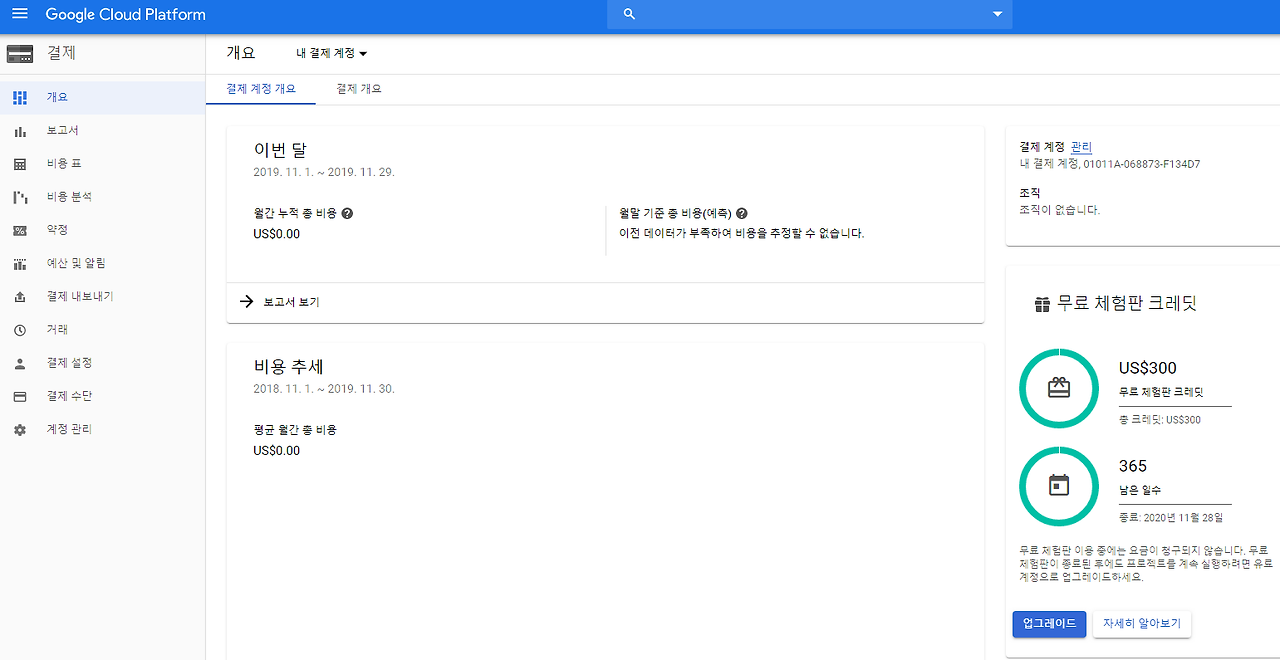Click US$0.00 under 월간 누적 총 비용
1280x660 pixels.
tap(277, 234)
